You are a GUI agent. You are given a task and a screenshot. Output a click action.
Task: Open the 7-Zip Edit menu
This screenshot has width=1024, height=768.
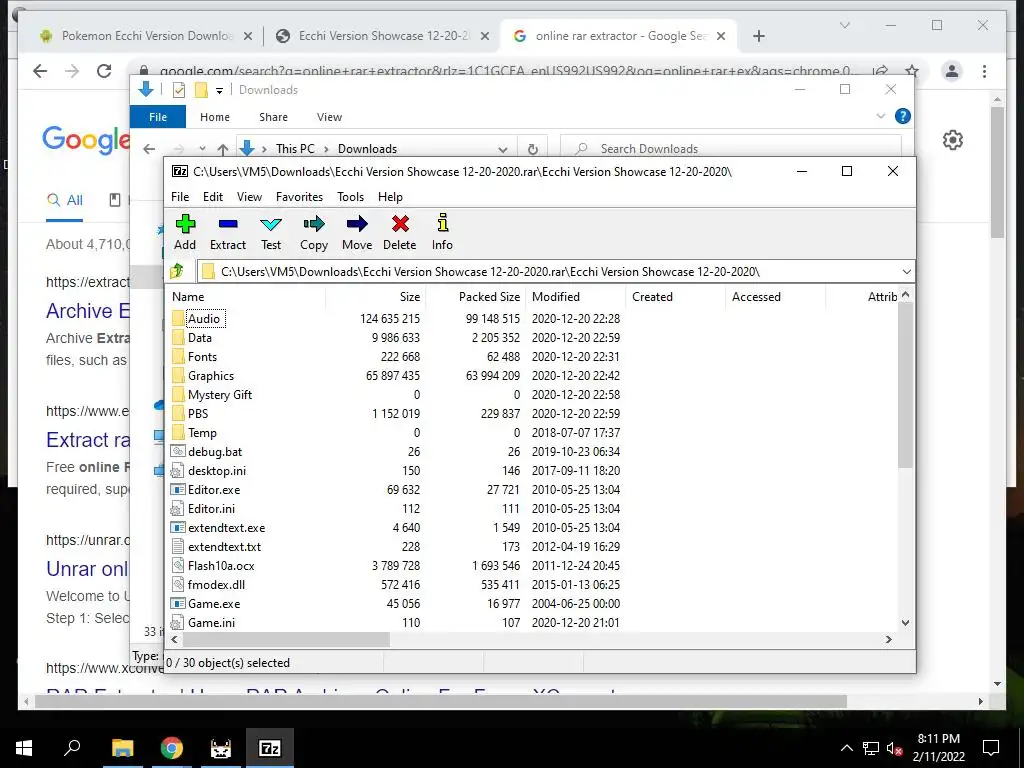[x=213, y=197]
